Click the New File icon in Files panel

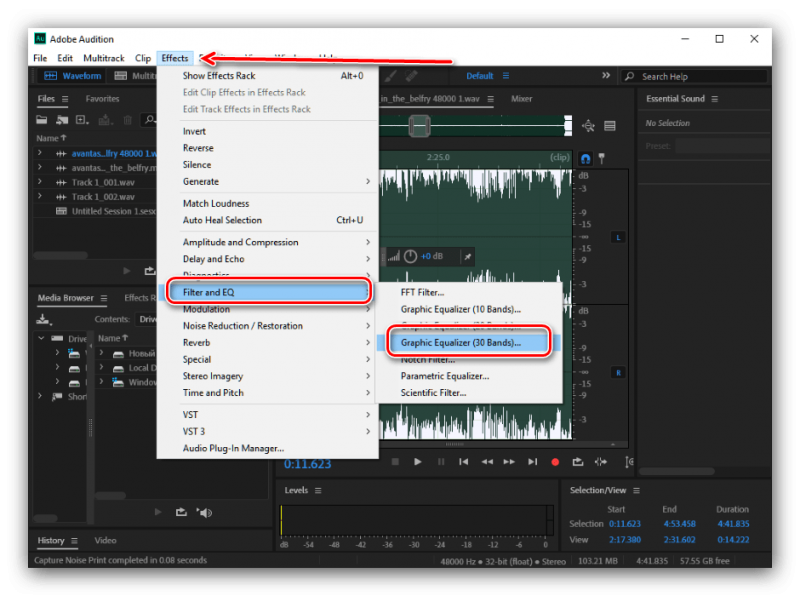(x=82, y=120)
